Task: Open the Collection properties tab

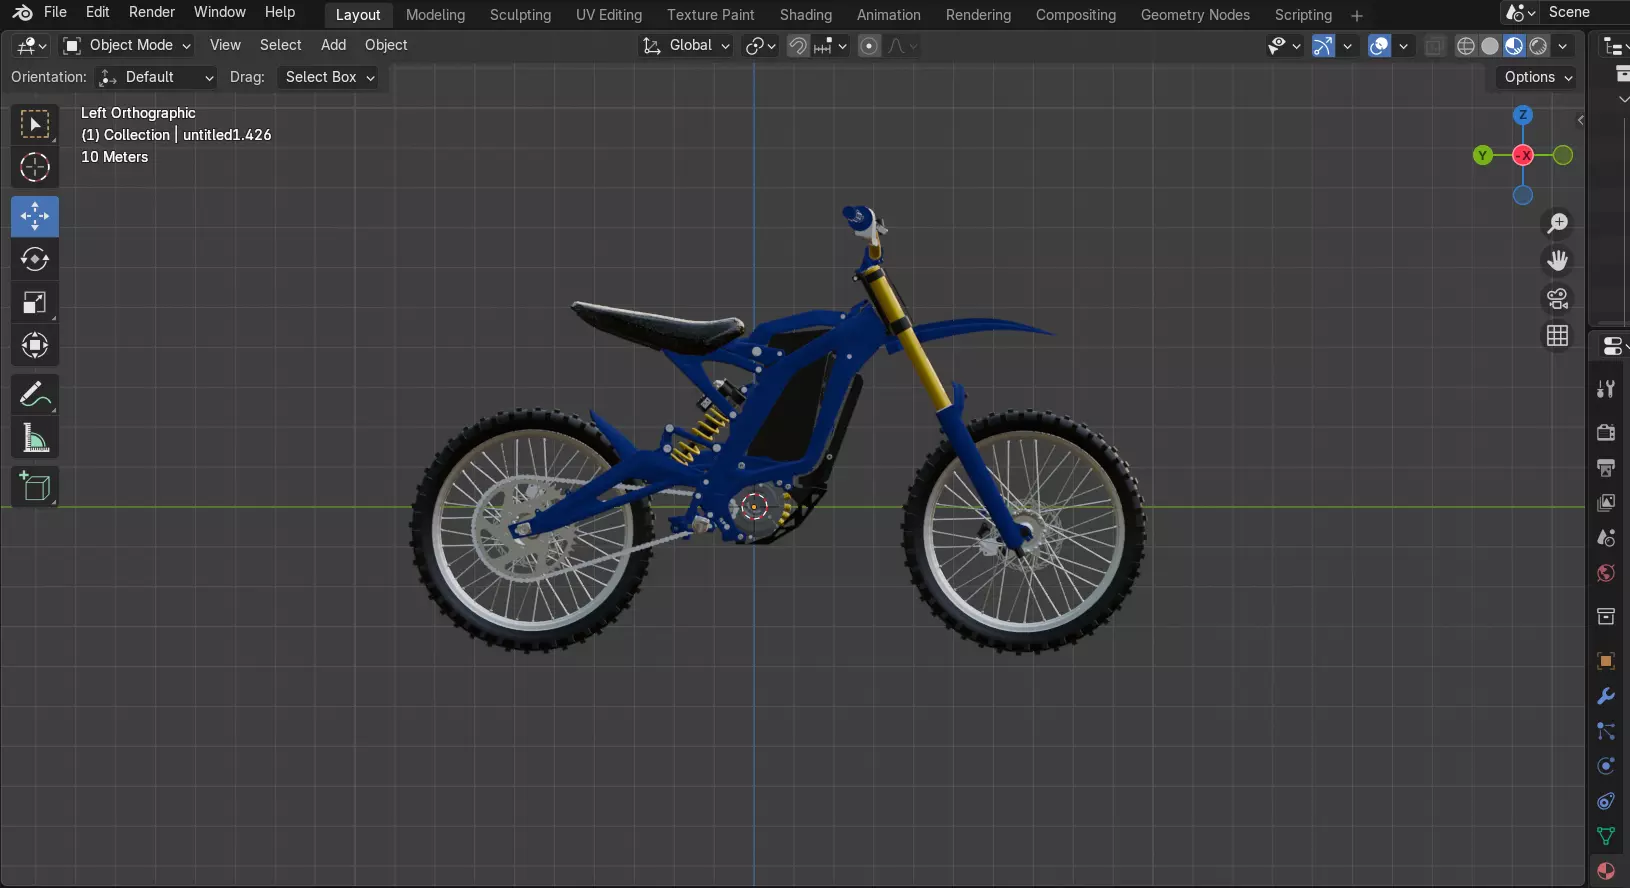Action: (1606, 616)
